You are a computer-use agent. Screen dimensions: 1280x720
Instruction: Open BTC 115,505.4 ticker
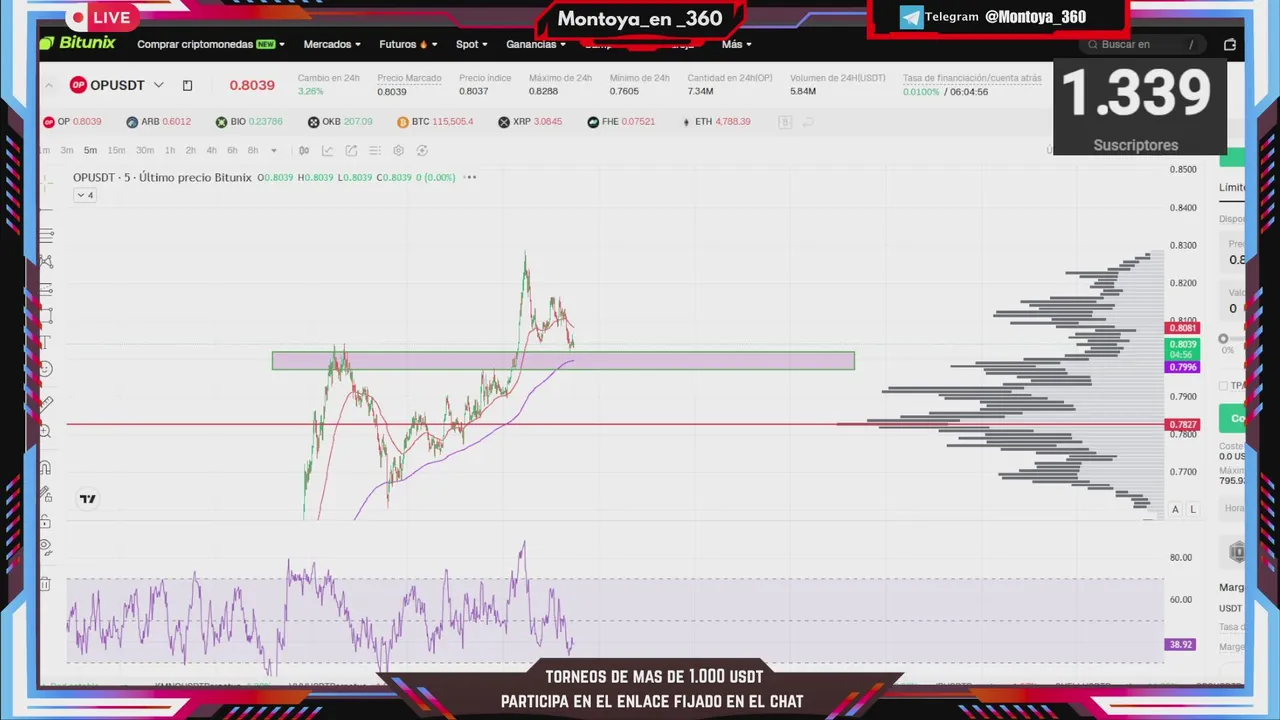tap(435, 122)
